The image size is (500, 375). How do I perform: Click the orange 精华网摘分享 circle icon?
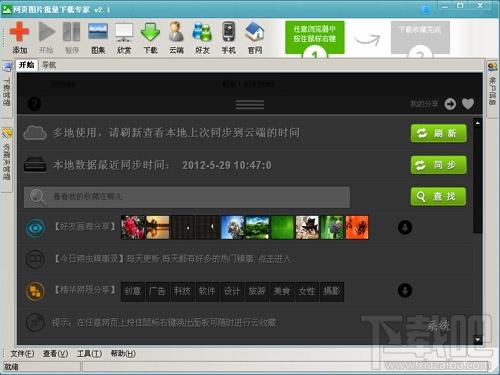[35, 291]
